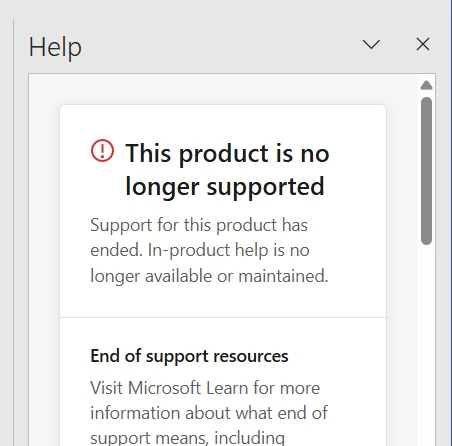Click blank space beside Help title
The height and width of the screenshot is (446, 452).
220,47
